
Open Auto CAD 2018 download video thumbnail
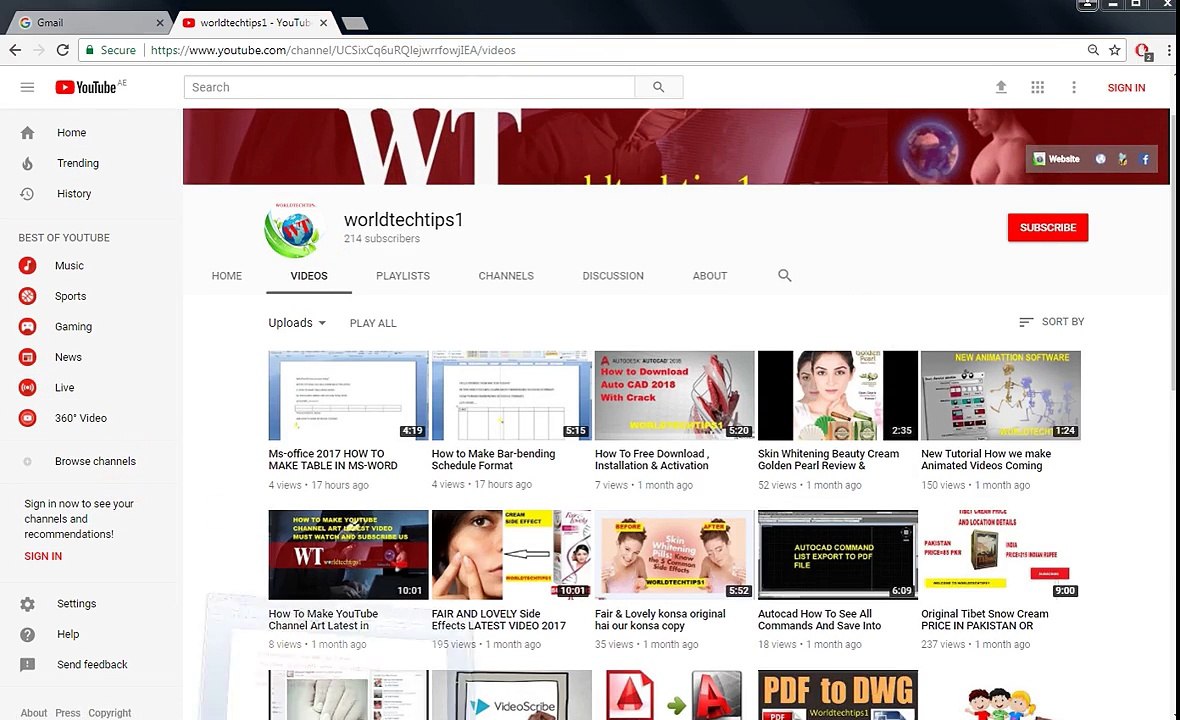click(x=674, y=396)
